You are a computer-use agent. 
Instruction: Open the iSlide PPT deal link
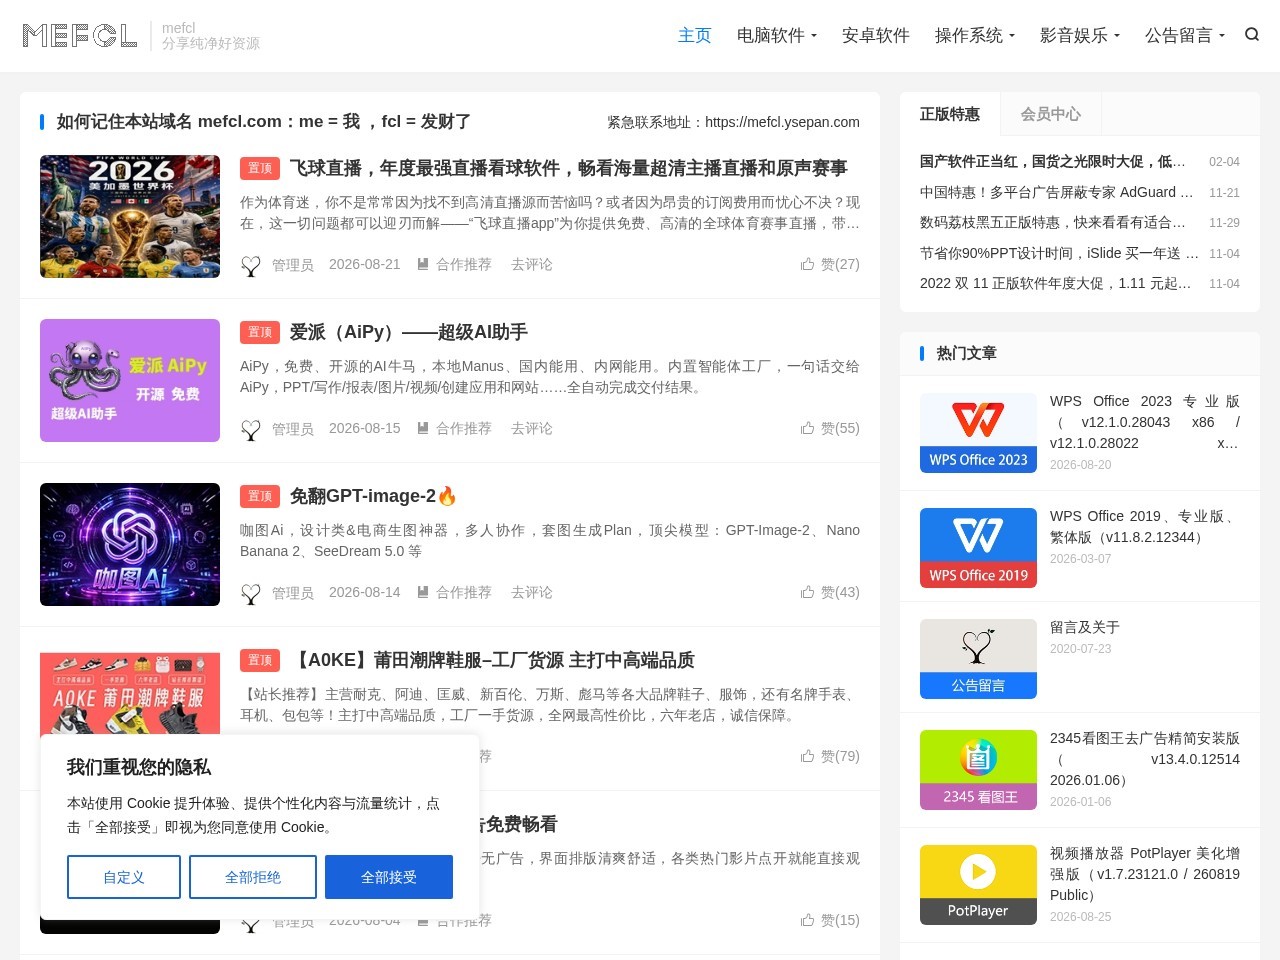click(1060, 253)
